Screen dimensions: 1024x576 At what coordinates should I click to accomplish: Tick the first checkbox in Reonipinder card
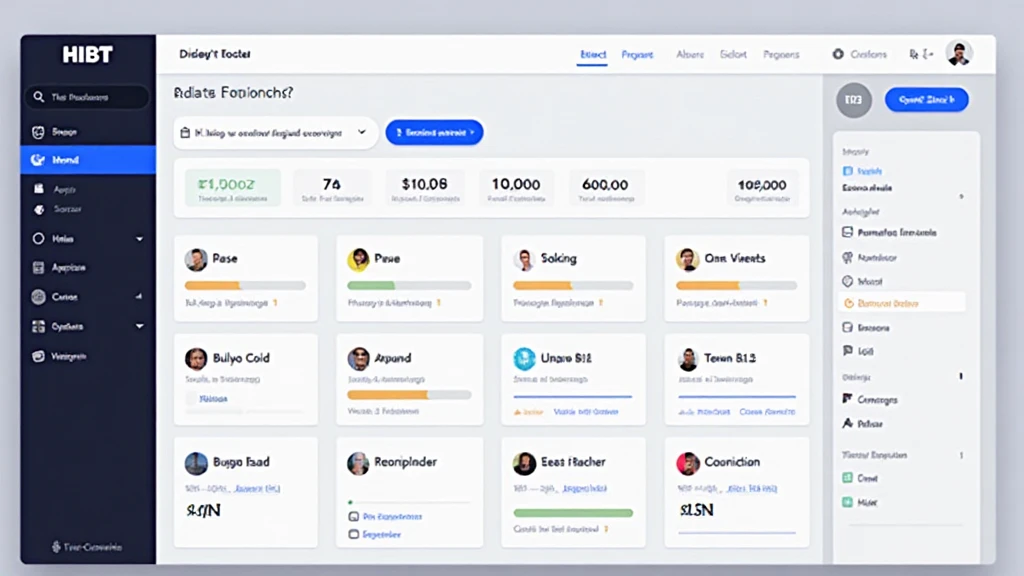click(x=353, y=517)
